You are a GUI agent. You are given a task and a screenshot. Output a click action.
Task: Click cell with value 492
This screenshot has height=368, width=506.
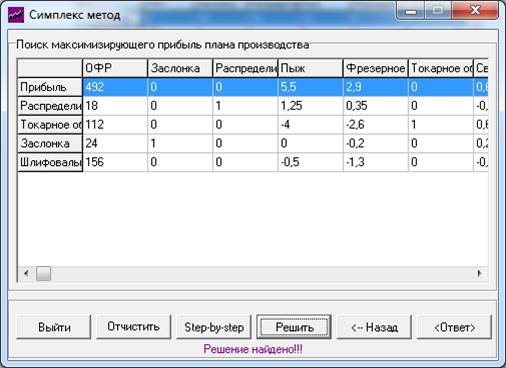coord(115,87)
